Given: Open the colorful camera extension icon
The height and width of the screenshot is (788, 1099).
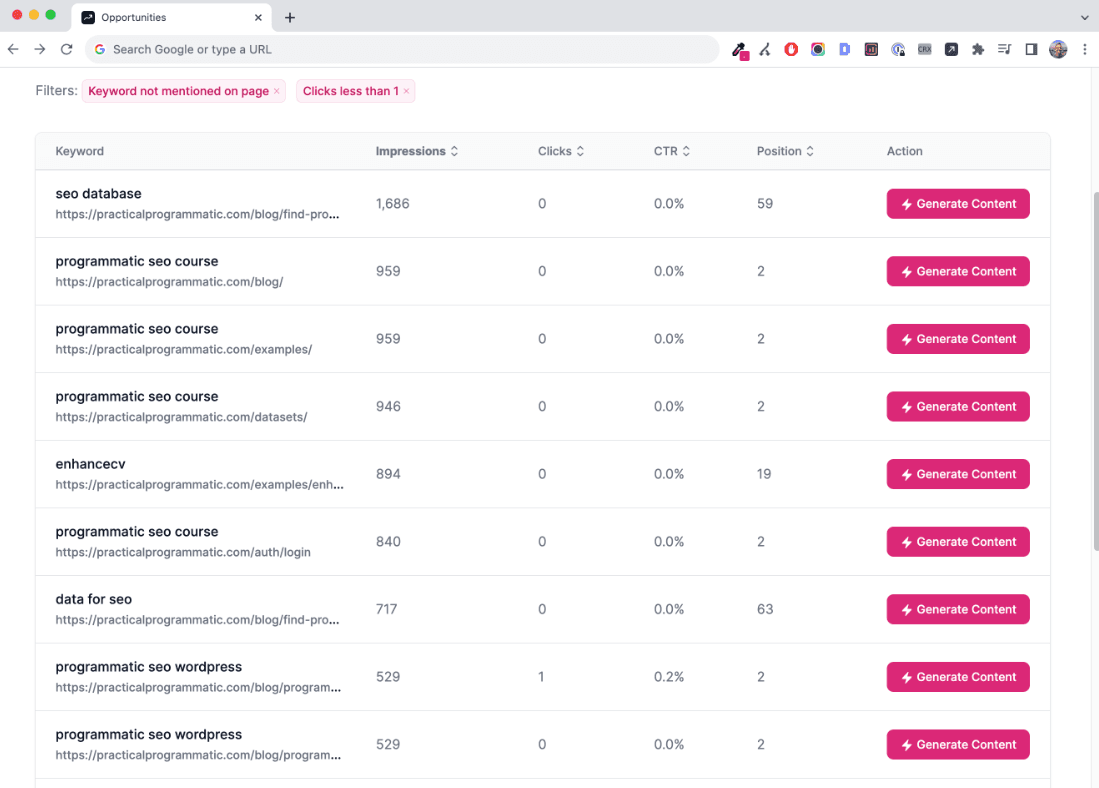Looking at the screenshot, I should 817,49.
